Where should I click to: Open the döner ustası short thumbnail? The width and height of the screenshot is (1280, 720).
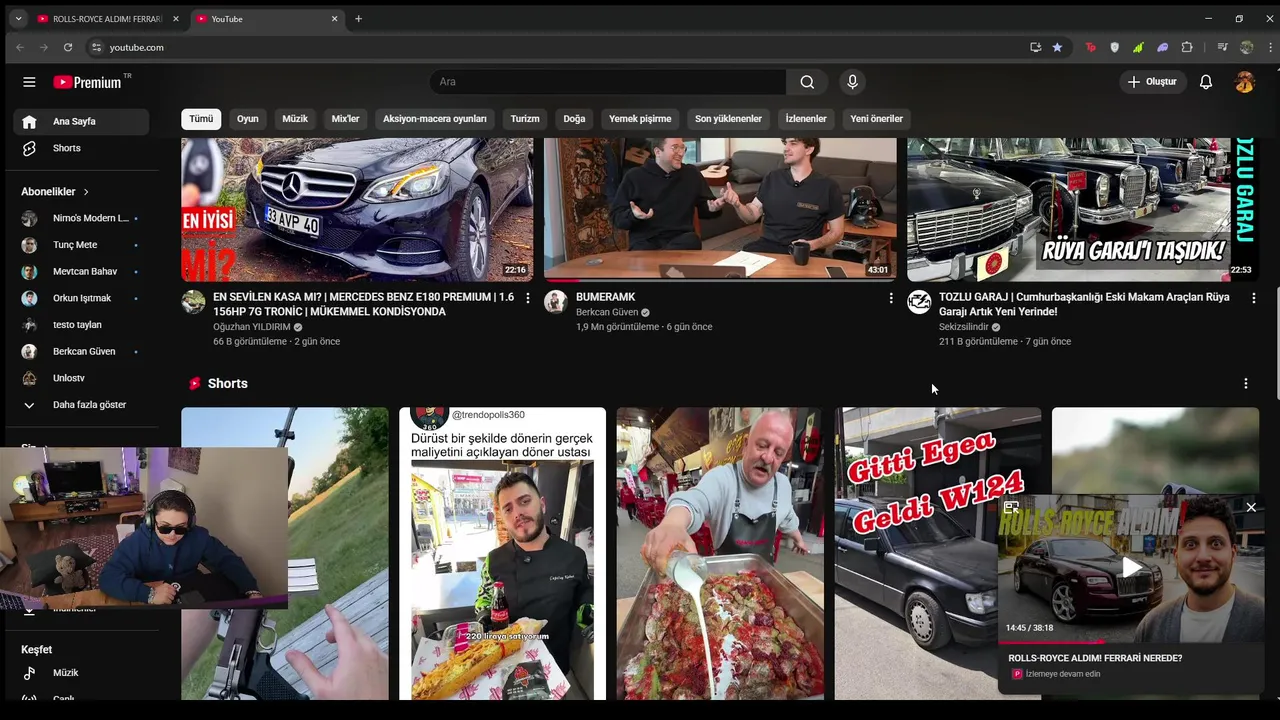502,553
